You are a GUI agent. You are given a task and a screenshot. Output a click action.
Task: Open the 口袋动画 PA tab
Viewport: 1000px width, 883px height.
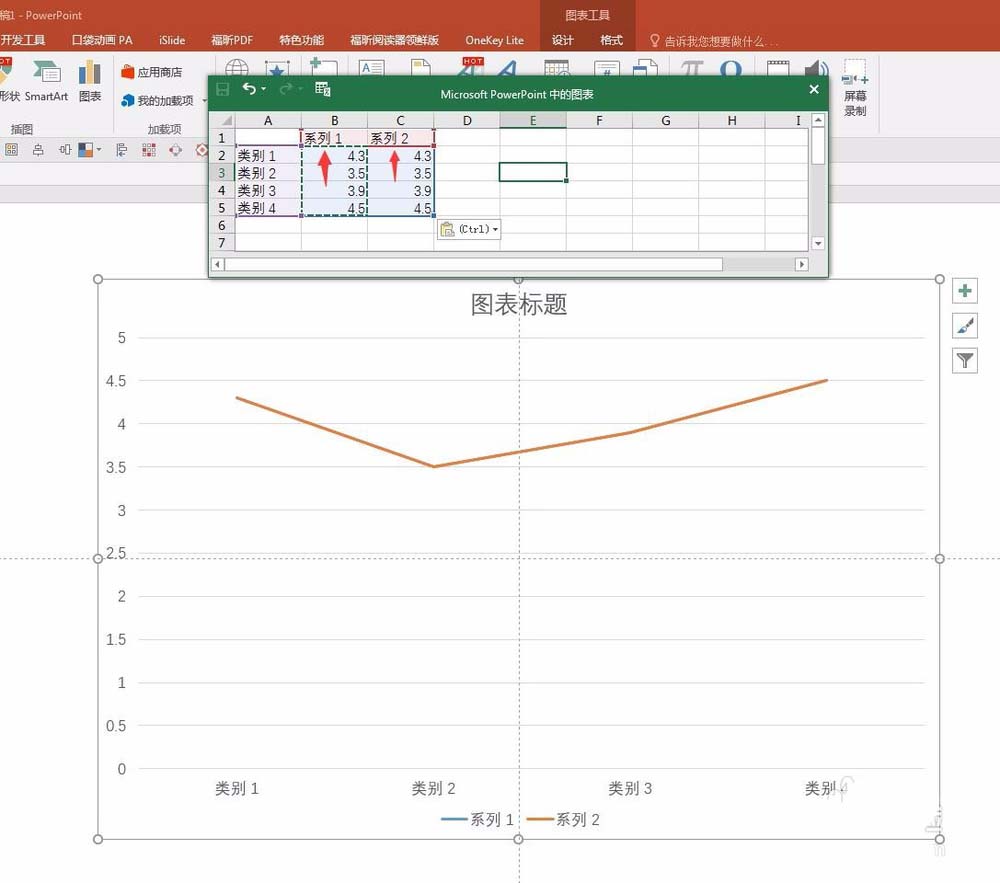click(x=102, y=40)
